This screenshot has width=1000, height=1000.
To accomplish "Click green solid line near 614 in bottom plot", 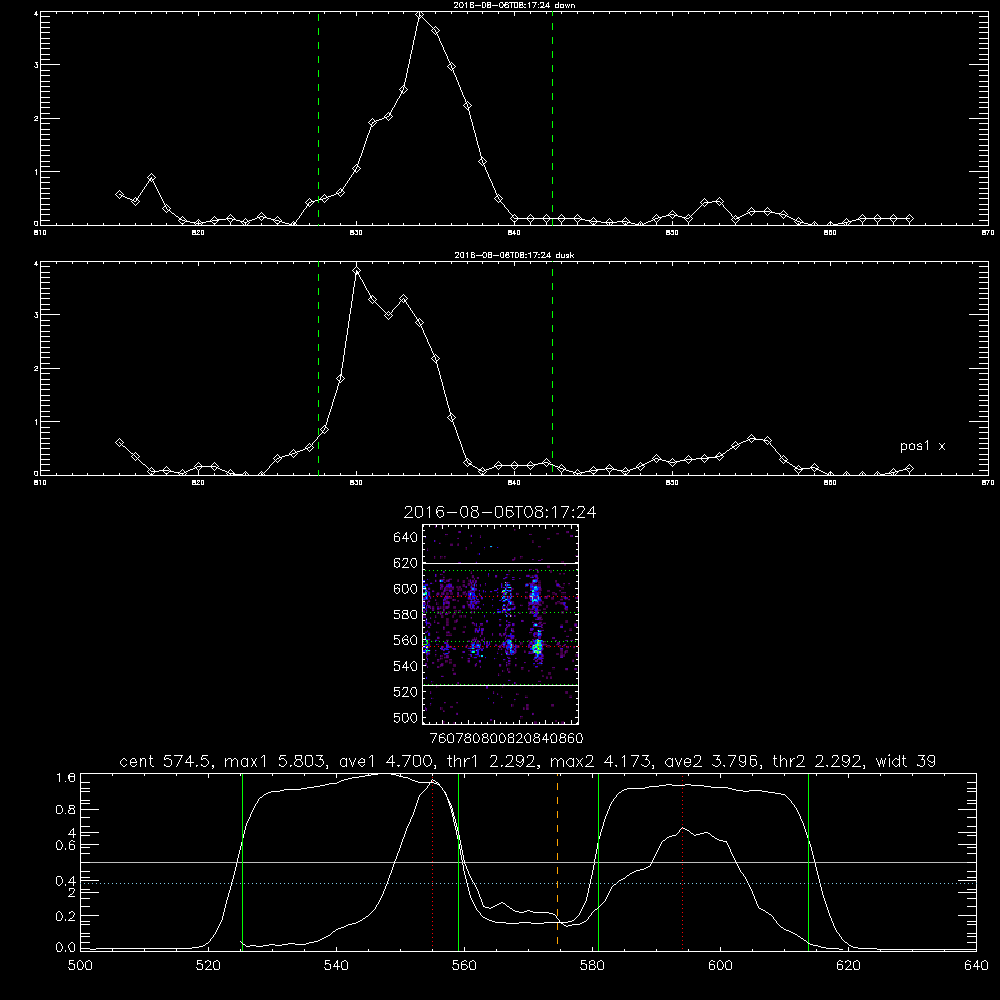I will 808,861.
